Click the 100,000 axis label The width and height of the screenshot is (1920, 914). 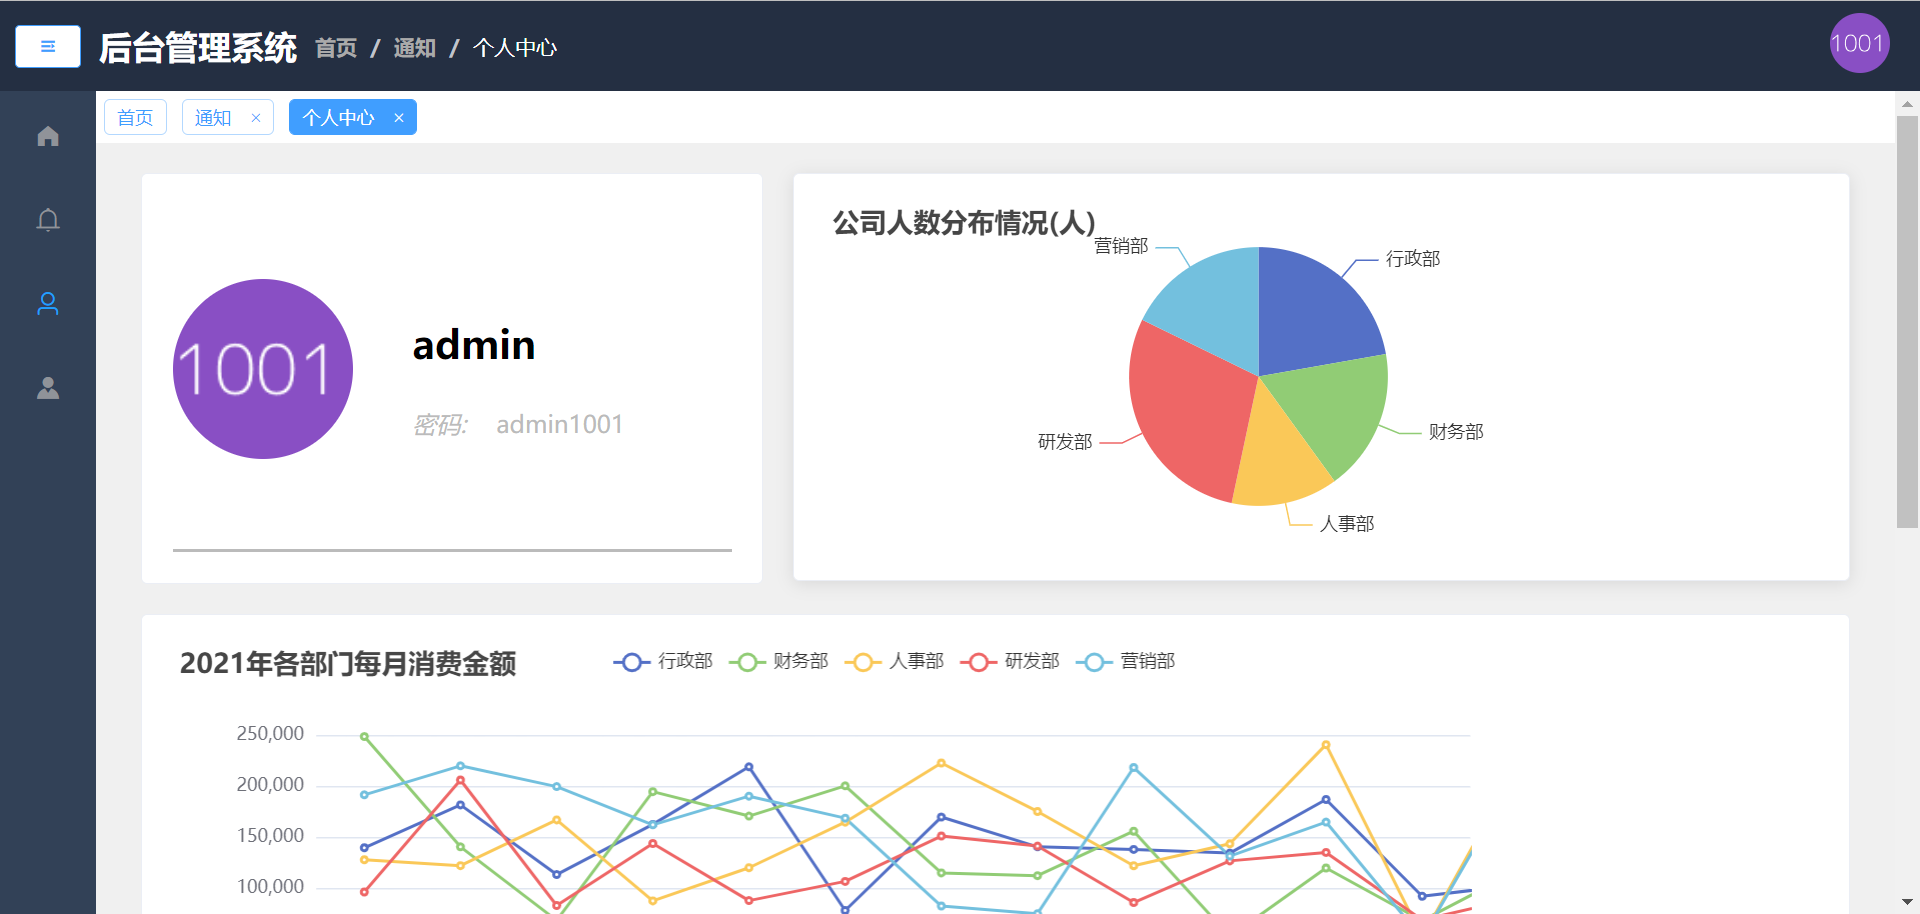[270, 887]
